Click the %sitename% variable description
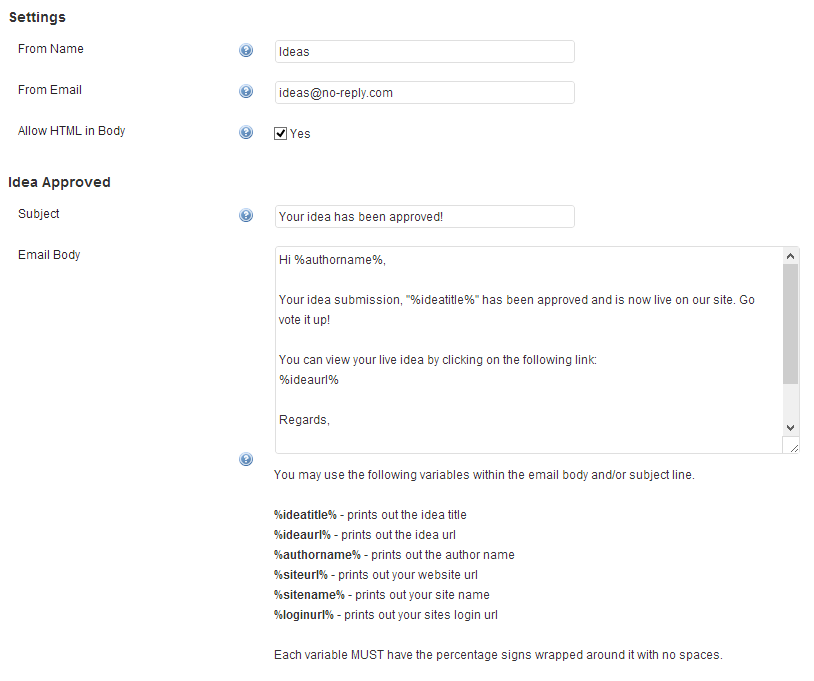Screen dimensions: 814x681 pos(382,595)
